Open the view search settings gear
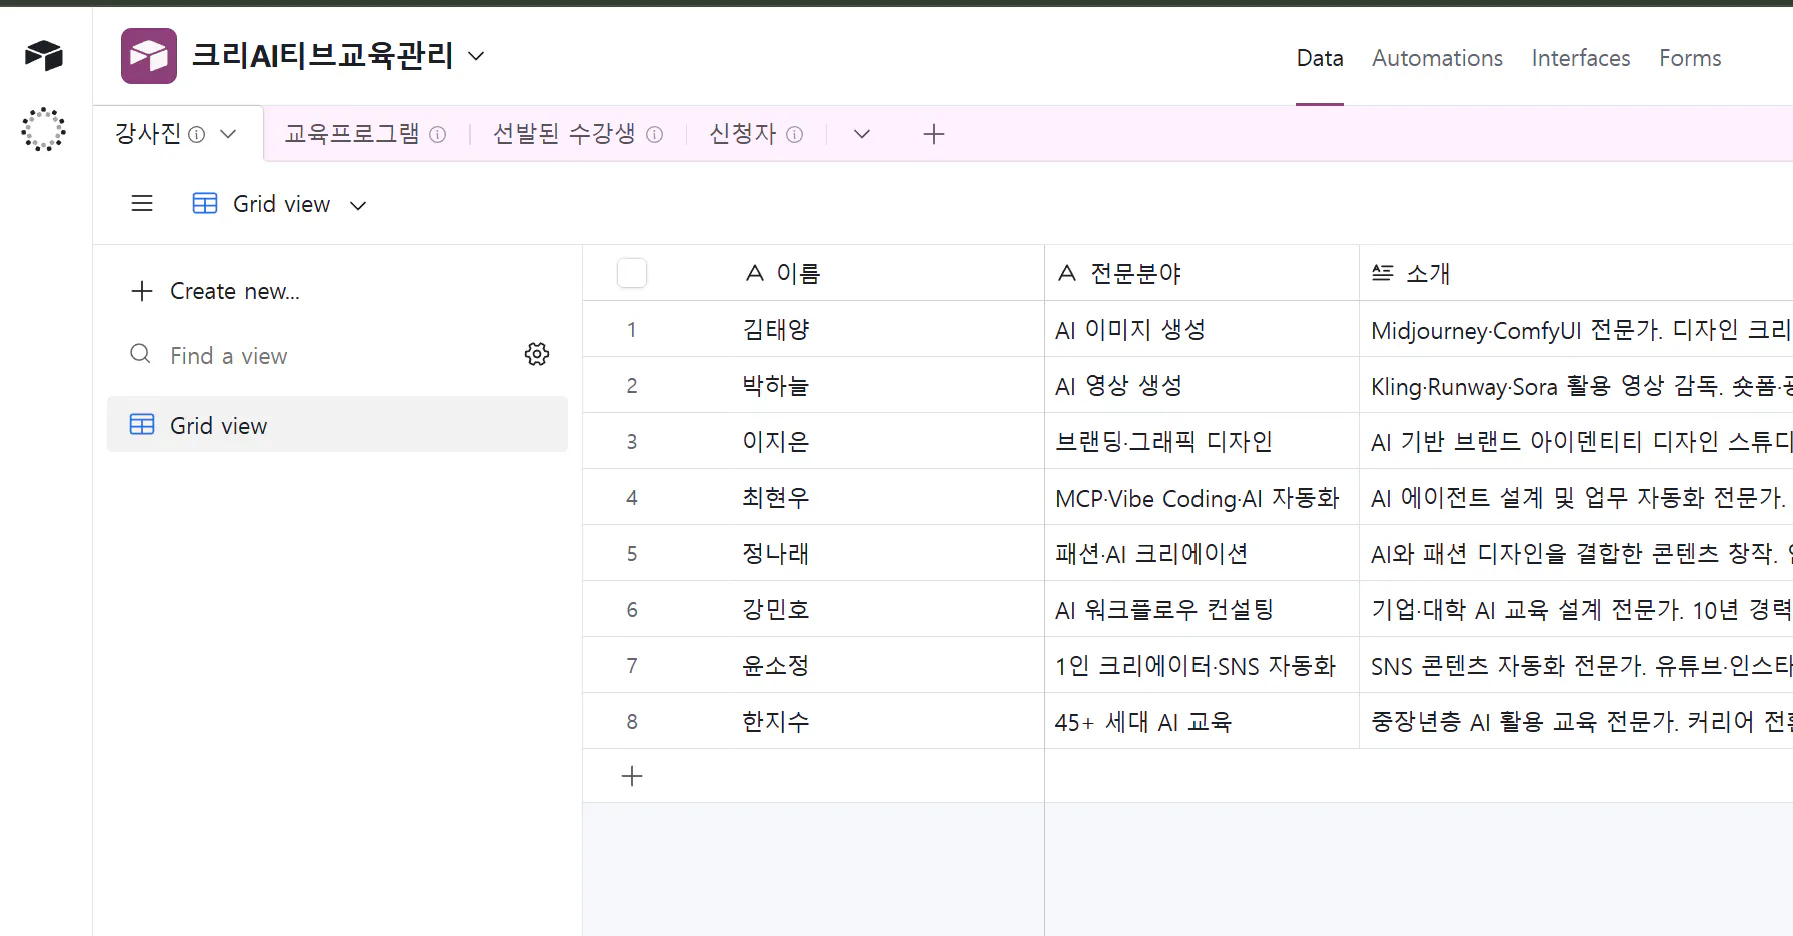The width and height of the screenshot is (1793, 936). 537,353
